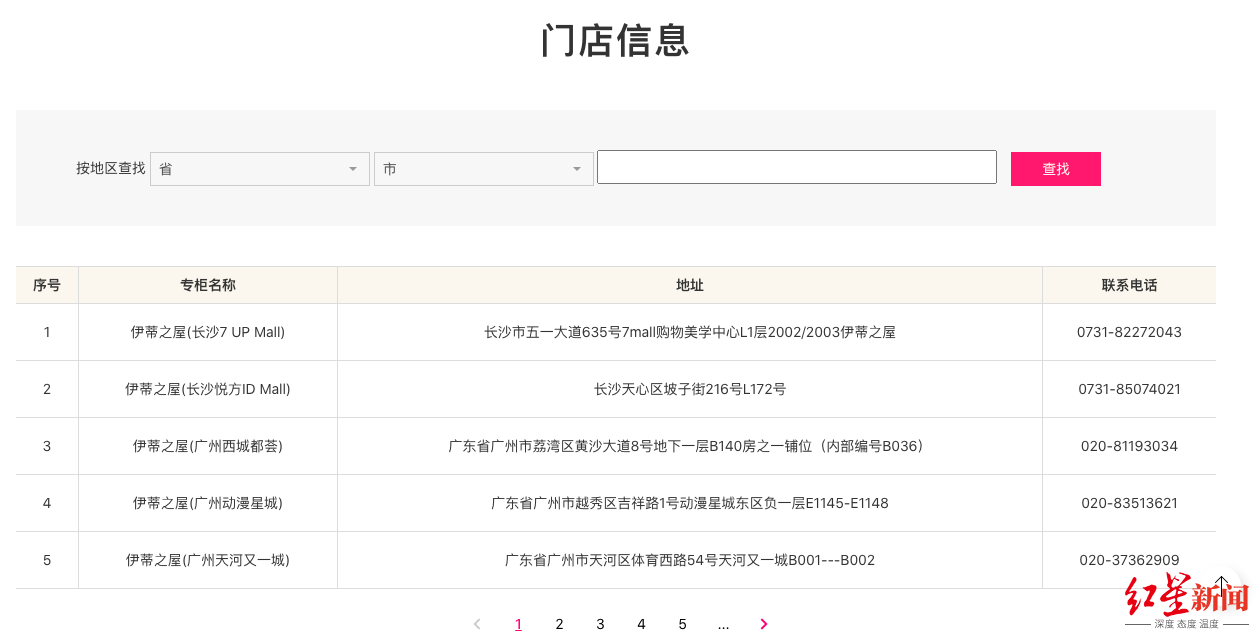
Task: Open the 市 city dropdown
Action: click(483, 169)
